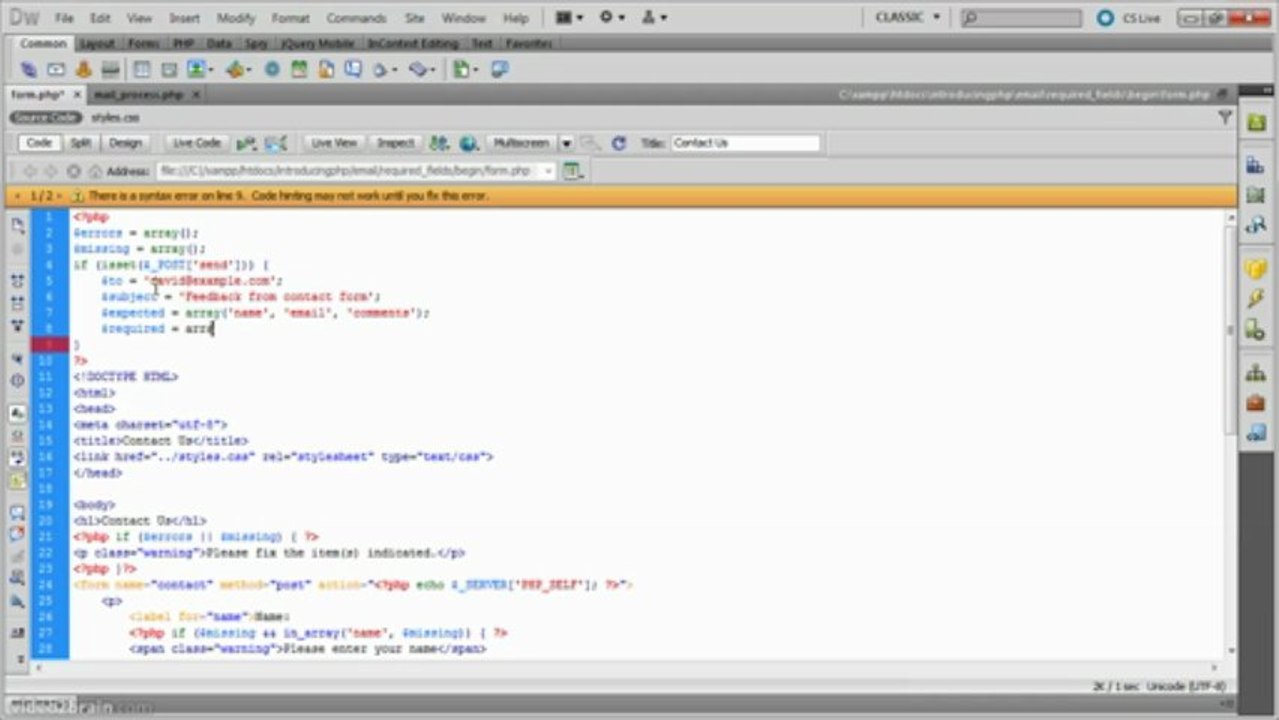Insert a Date icon

298,70
